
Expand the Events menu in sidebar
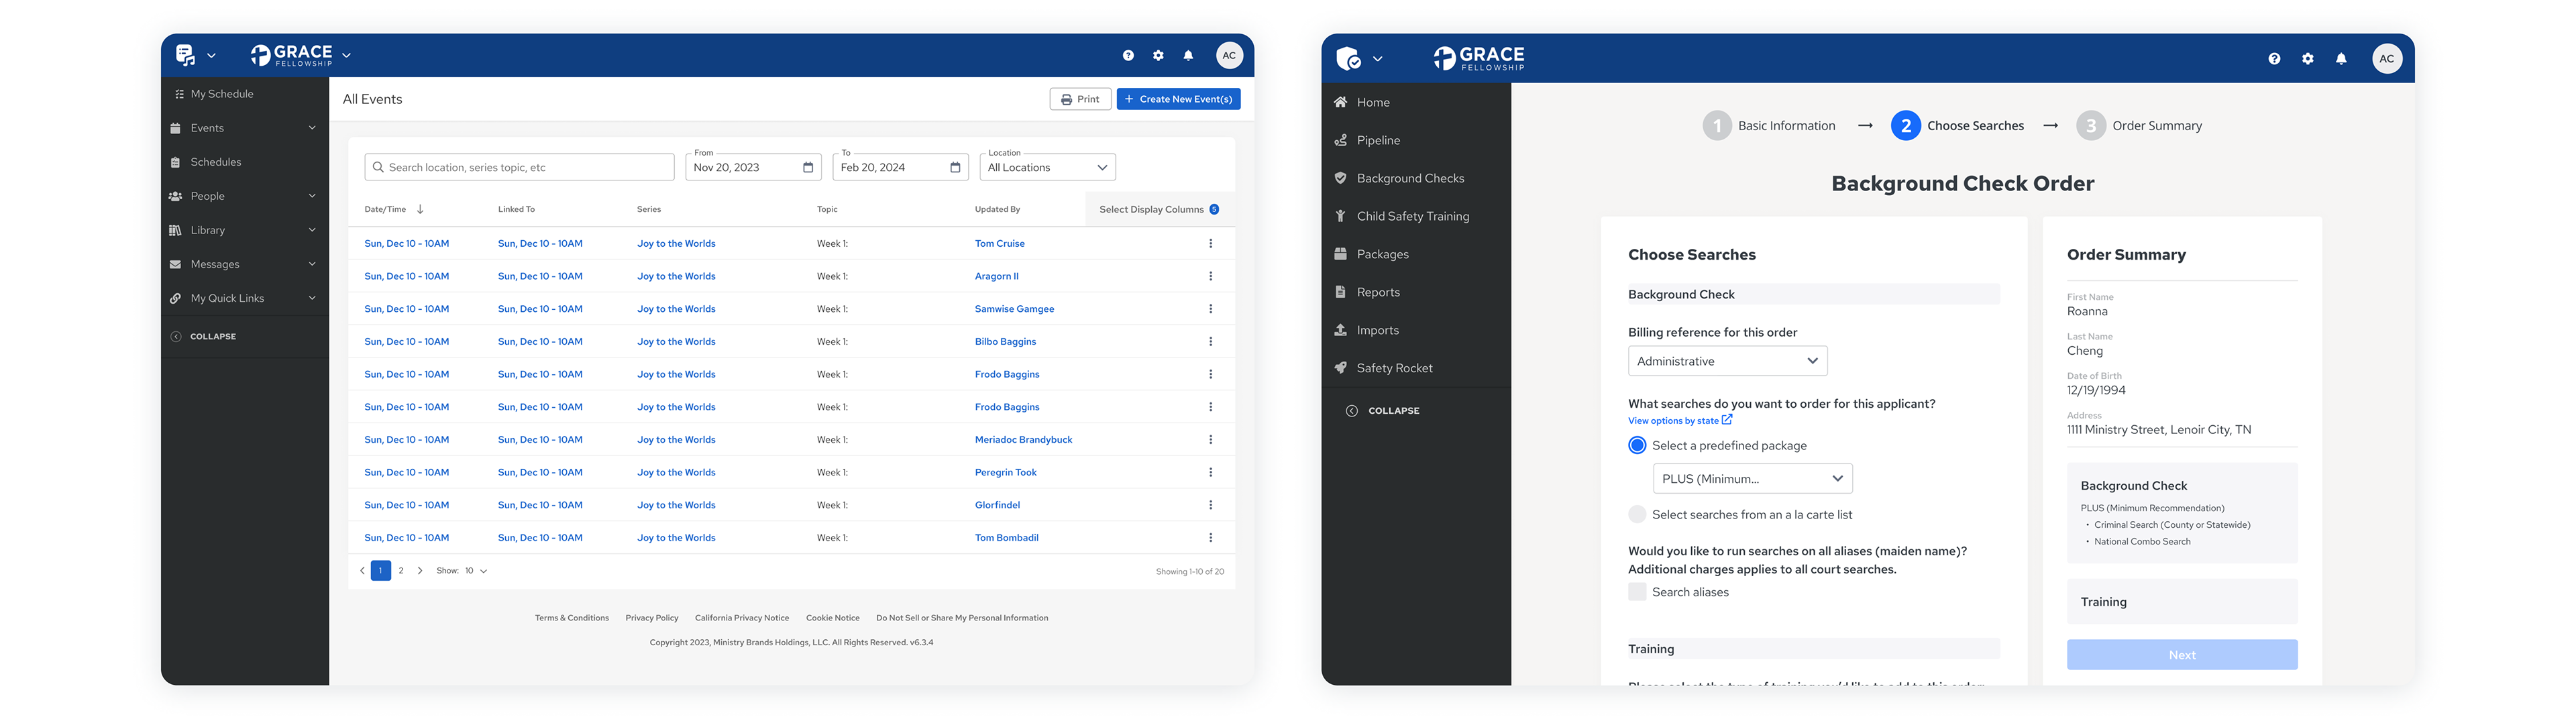click(x=312, y=128)
